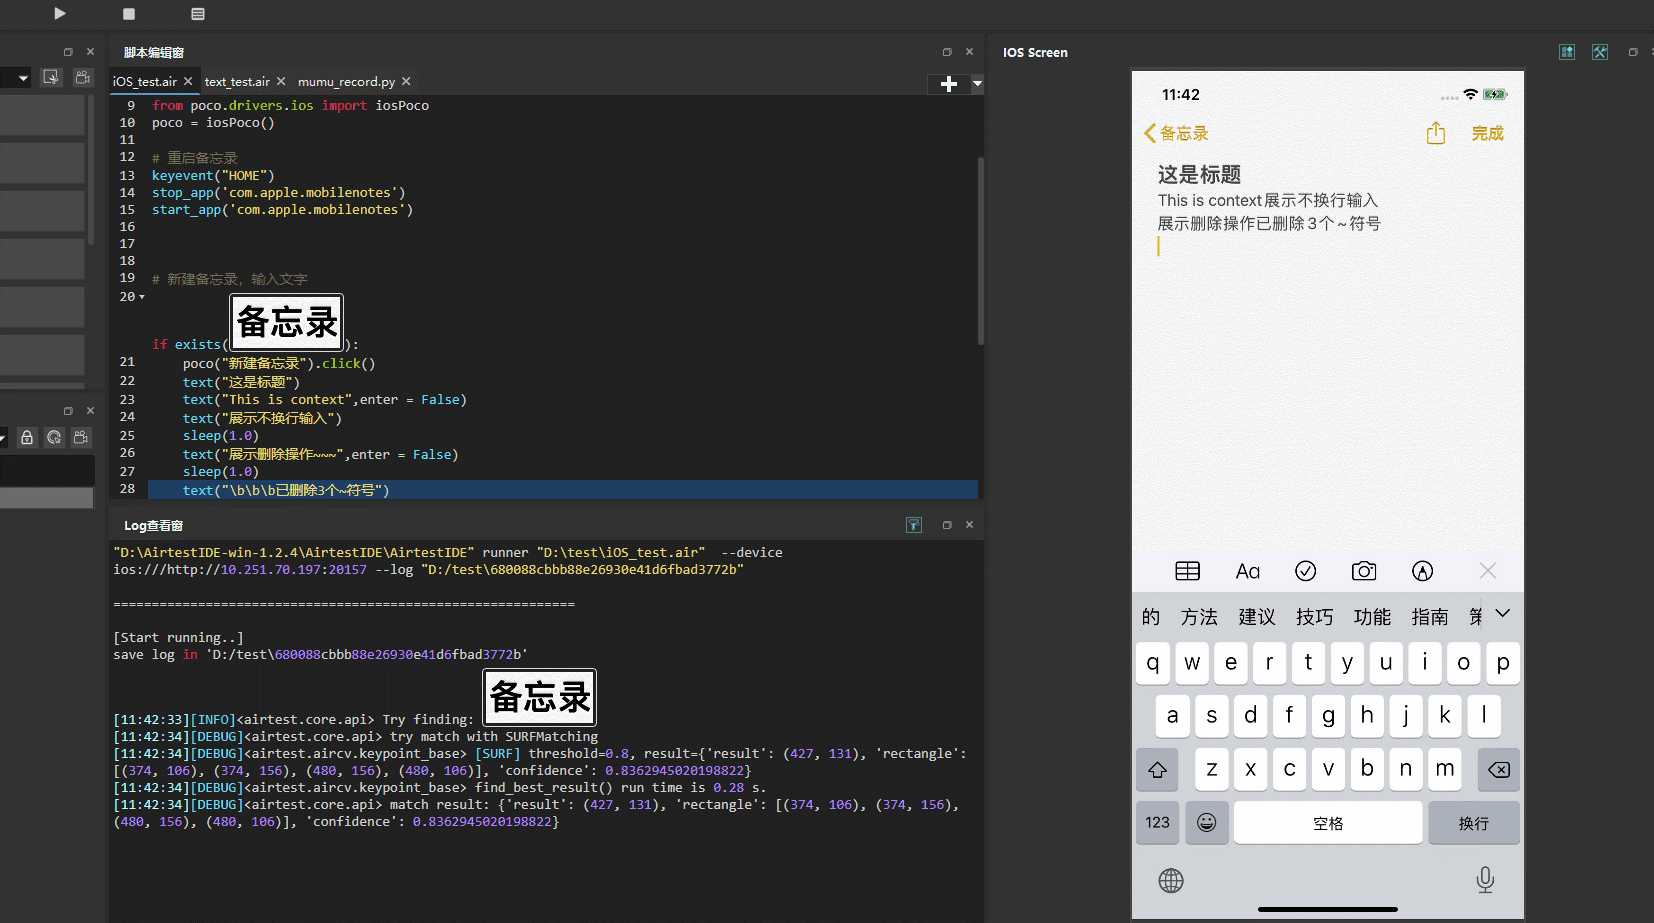Click the editor vertical scrollbar
Viewport: 1654px width, 923px height.
coord(980,251)
